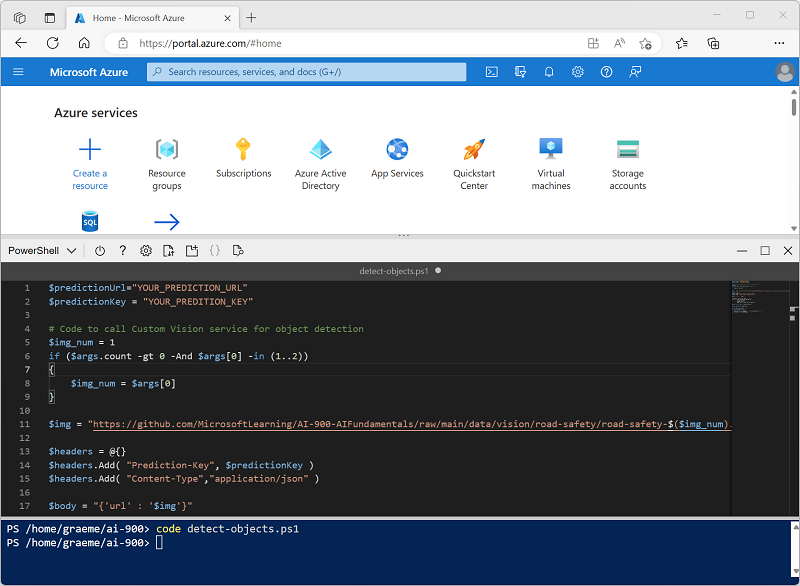The width and height of the screenshot is (800, 586).
Task: Open Web preview icon in Cloud Shell
Action: click(x=238, y=250)
